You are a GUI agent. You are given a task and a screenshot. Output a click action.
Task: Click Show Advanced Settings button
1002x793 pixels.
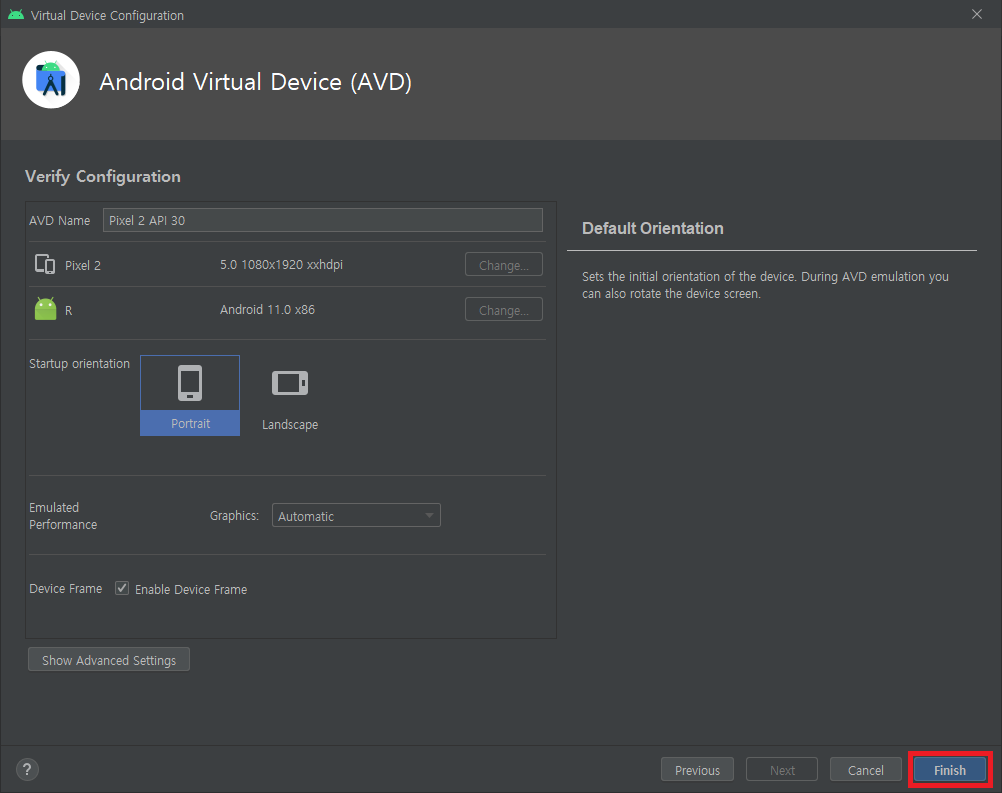tap(109, 660)
